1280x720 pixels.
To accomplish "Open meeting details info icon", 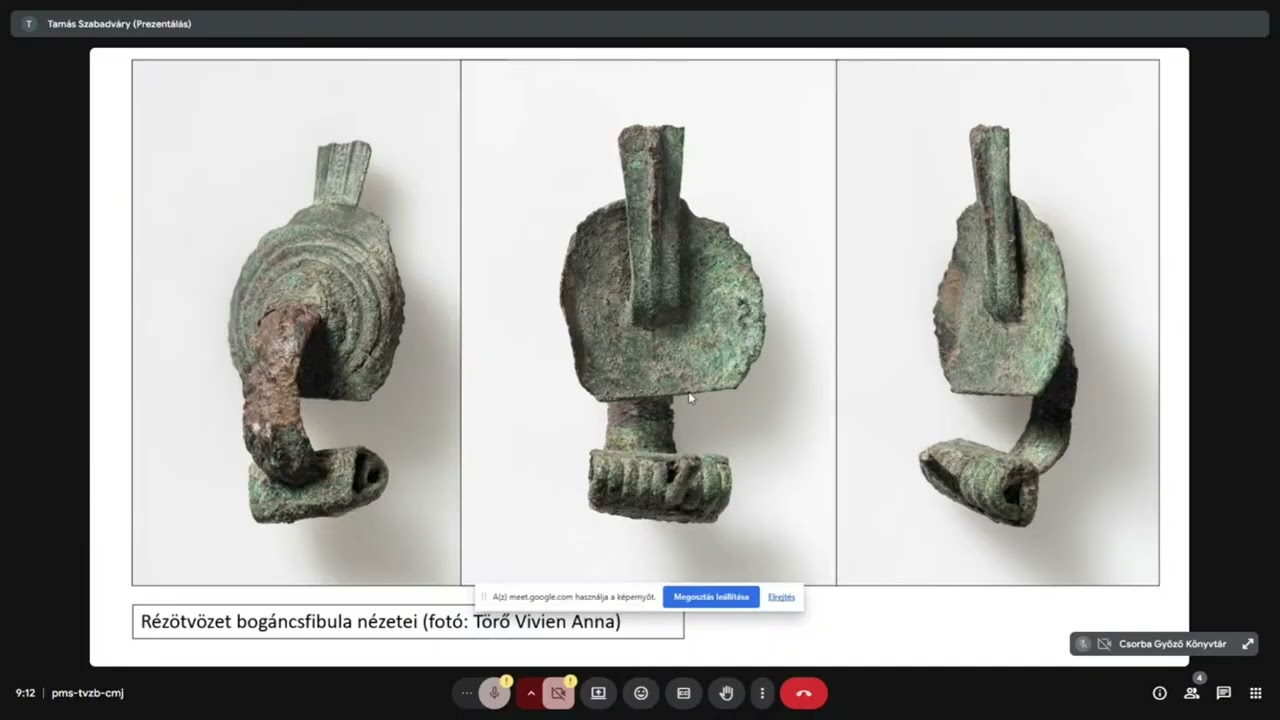I will point(1160,693).
